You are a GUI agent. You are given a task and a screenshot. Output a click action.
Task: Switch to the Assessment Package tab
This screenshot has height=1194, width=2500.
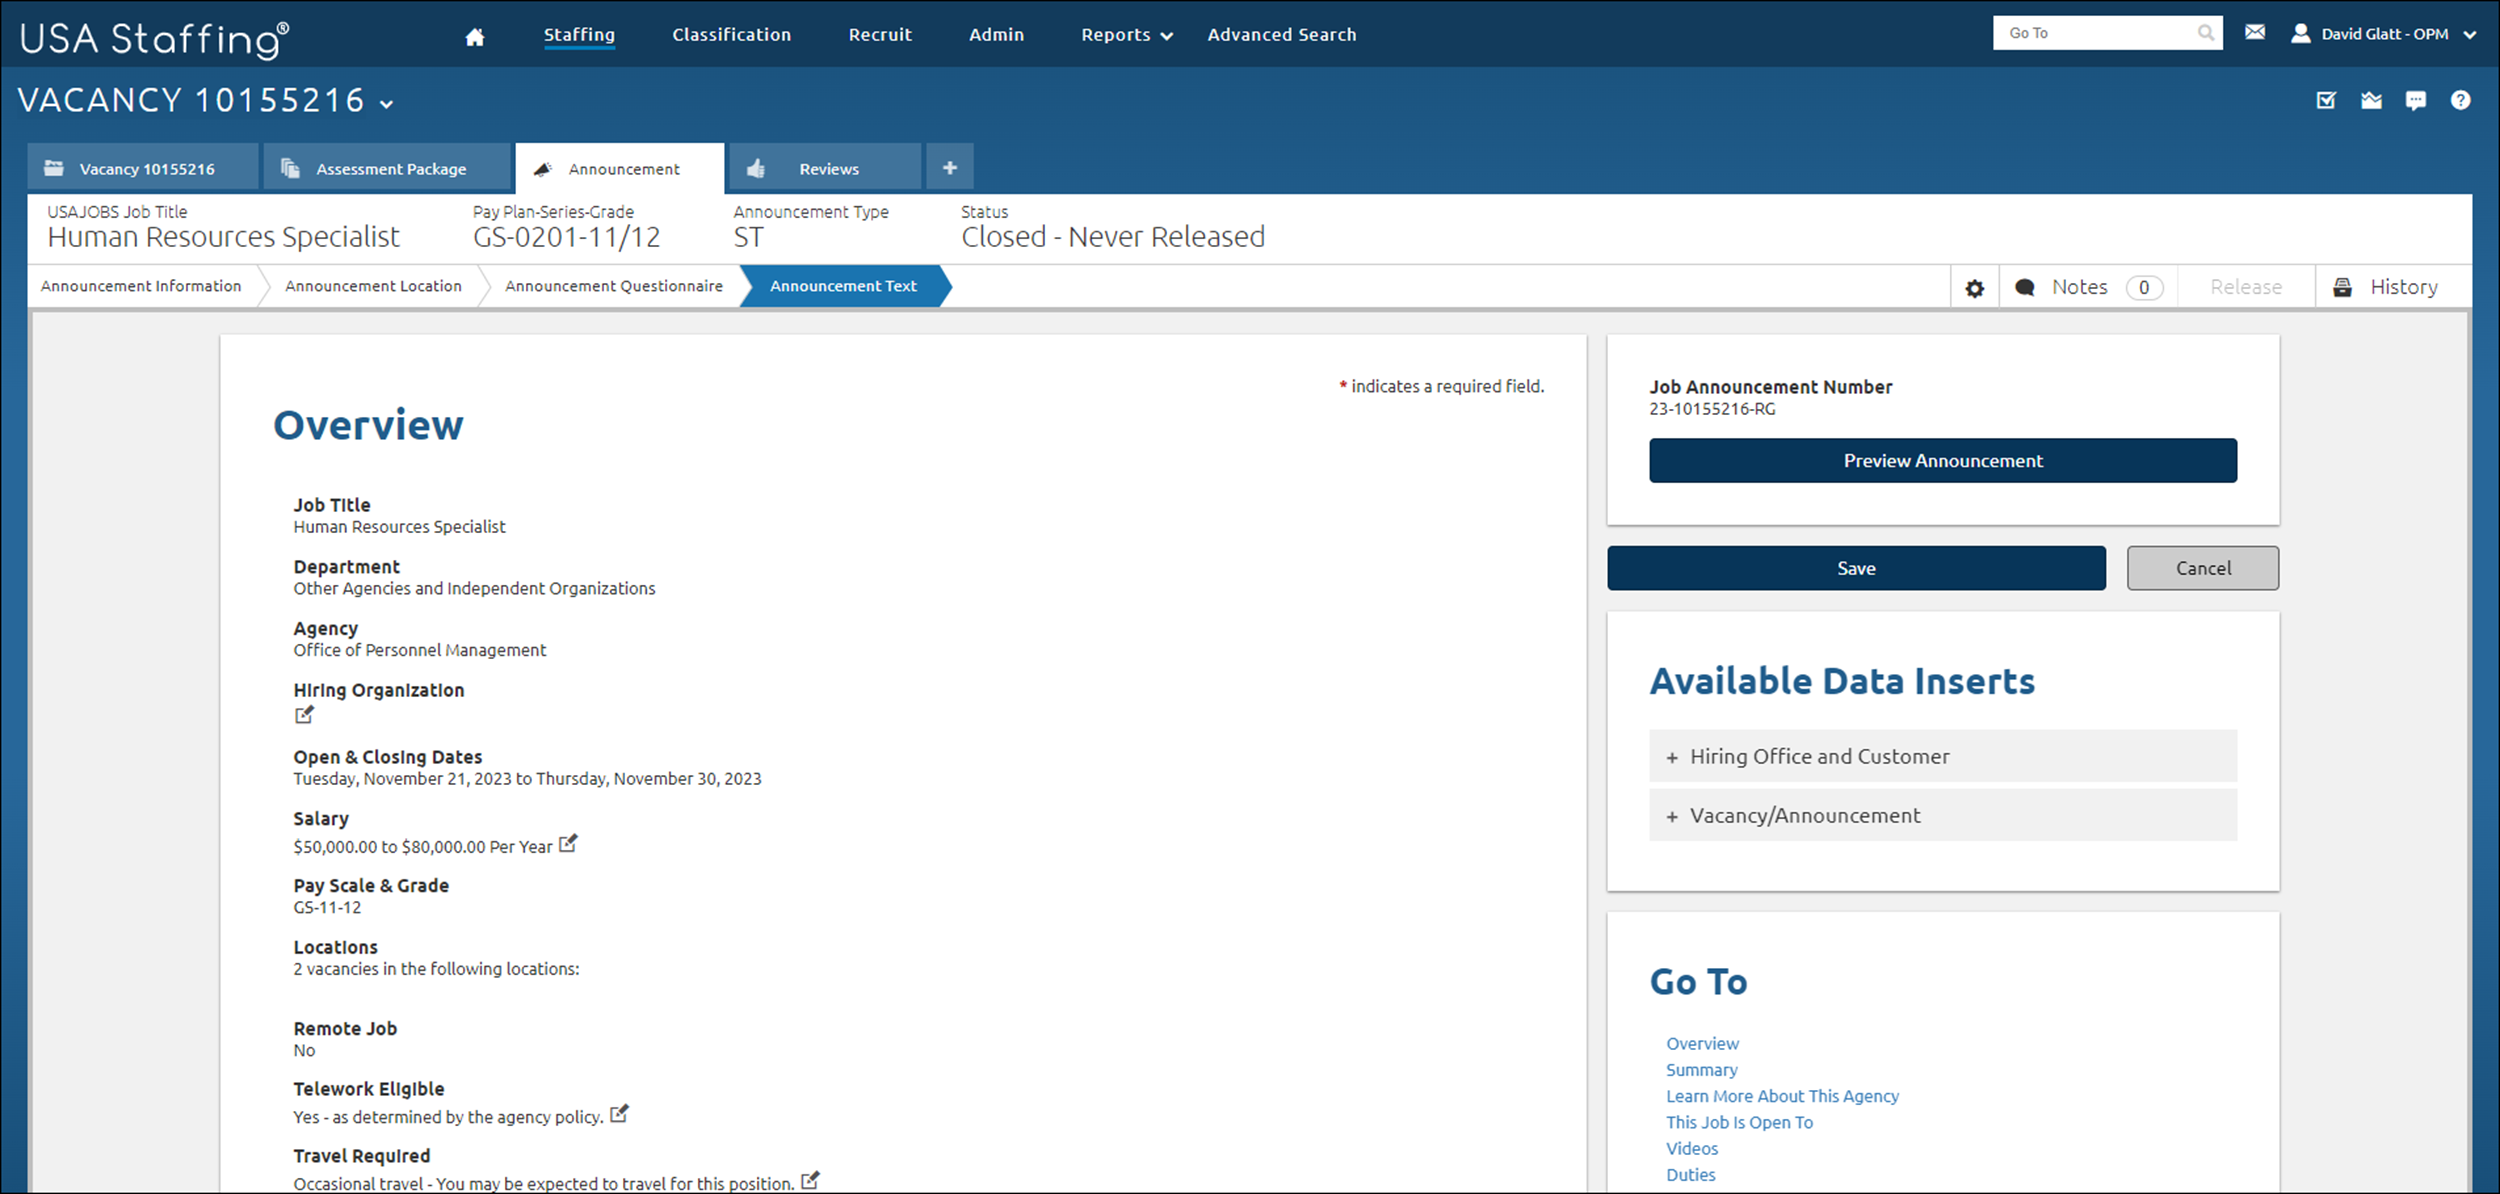[388, 168]
